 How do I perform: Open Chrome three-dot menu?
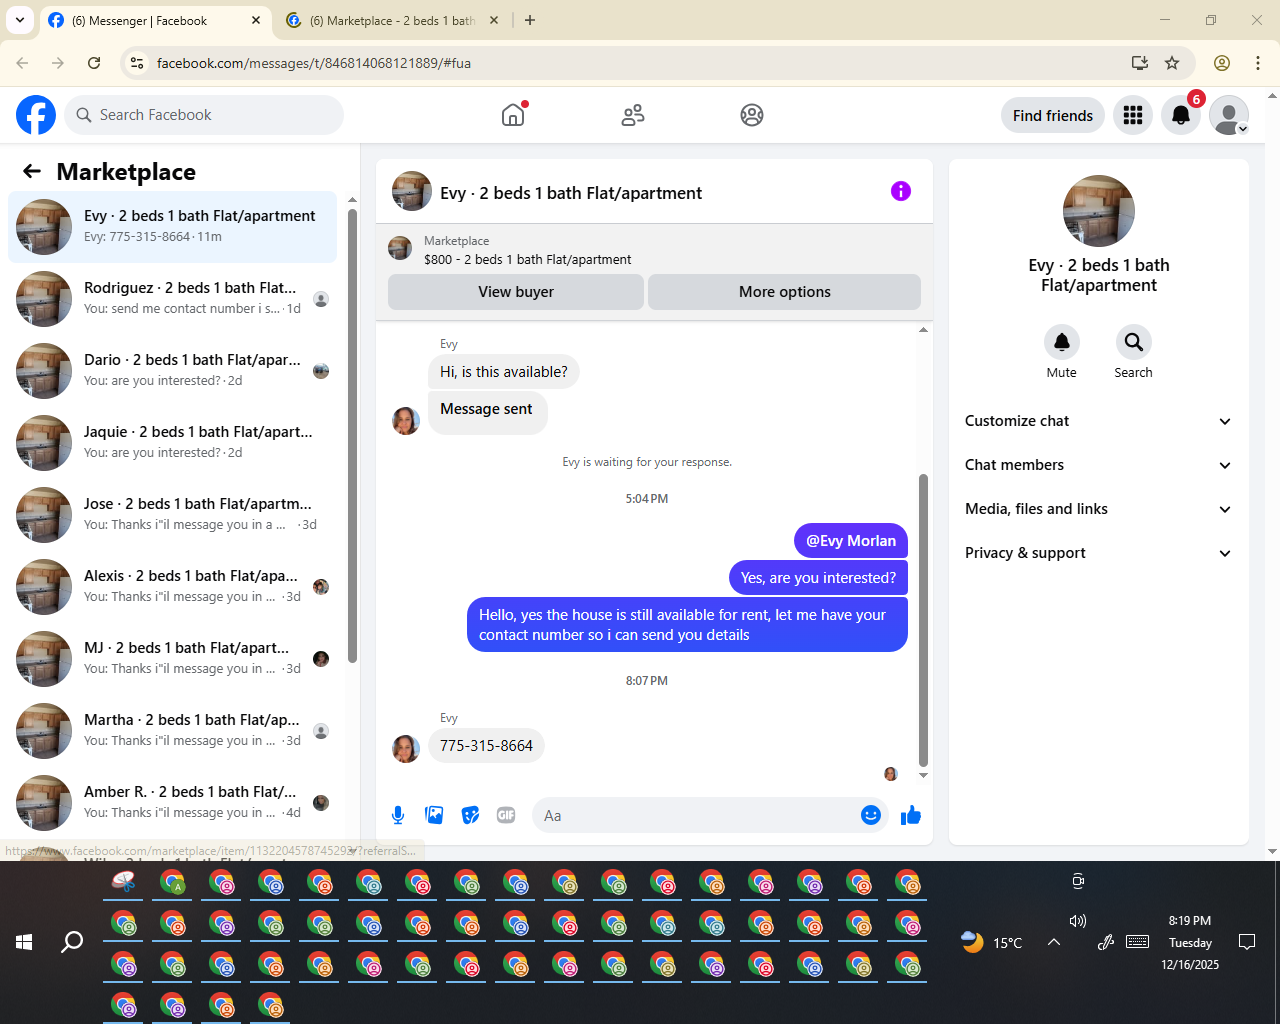tap(1258, 63)
